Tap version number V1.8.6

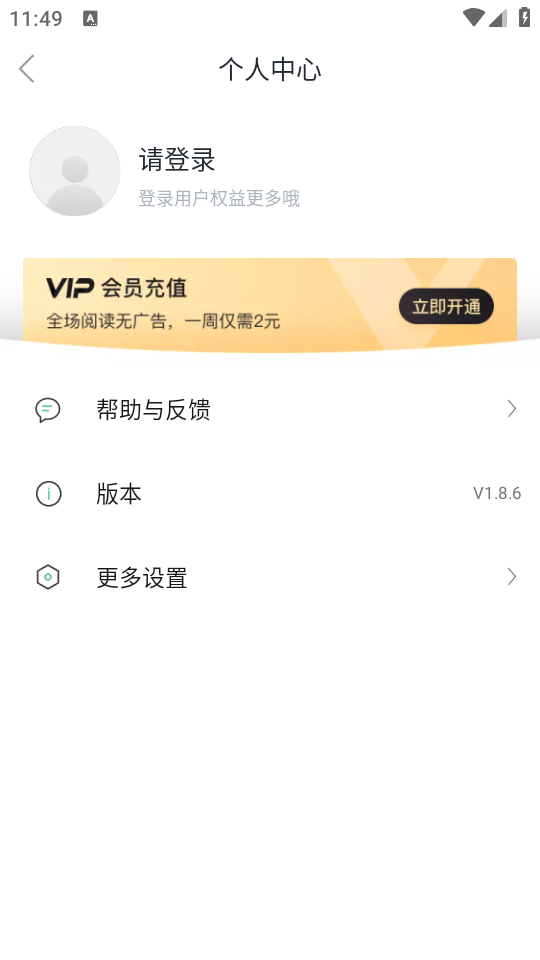pyautogui.click(x=497, y=493)
